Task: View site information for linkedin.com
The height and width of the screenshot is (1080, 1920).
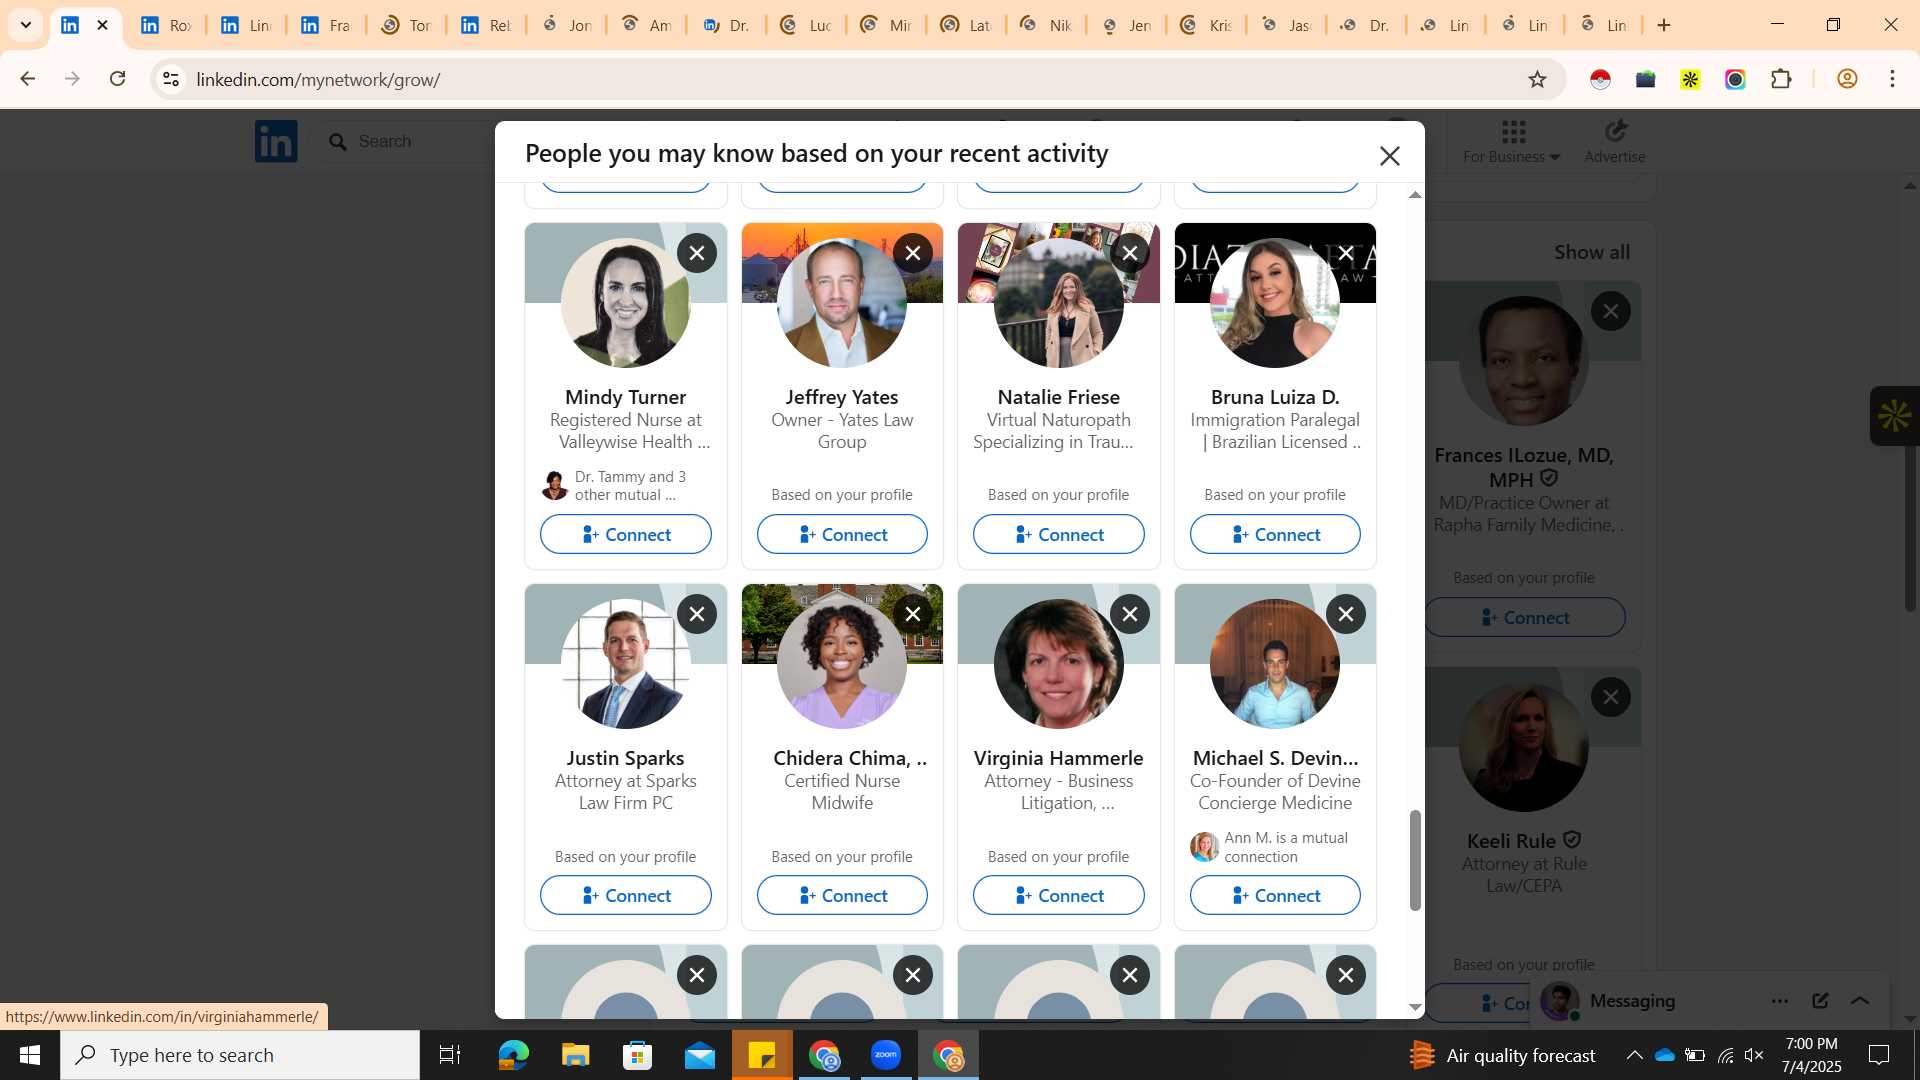Action: pyautogui.click(x=171, y=79)
